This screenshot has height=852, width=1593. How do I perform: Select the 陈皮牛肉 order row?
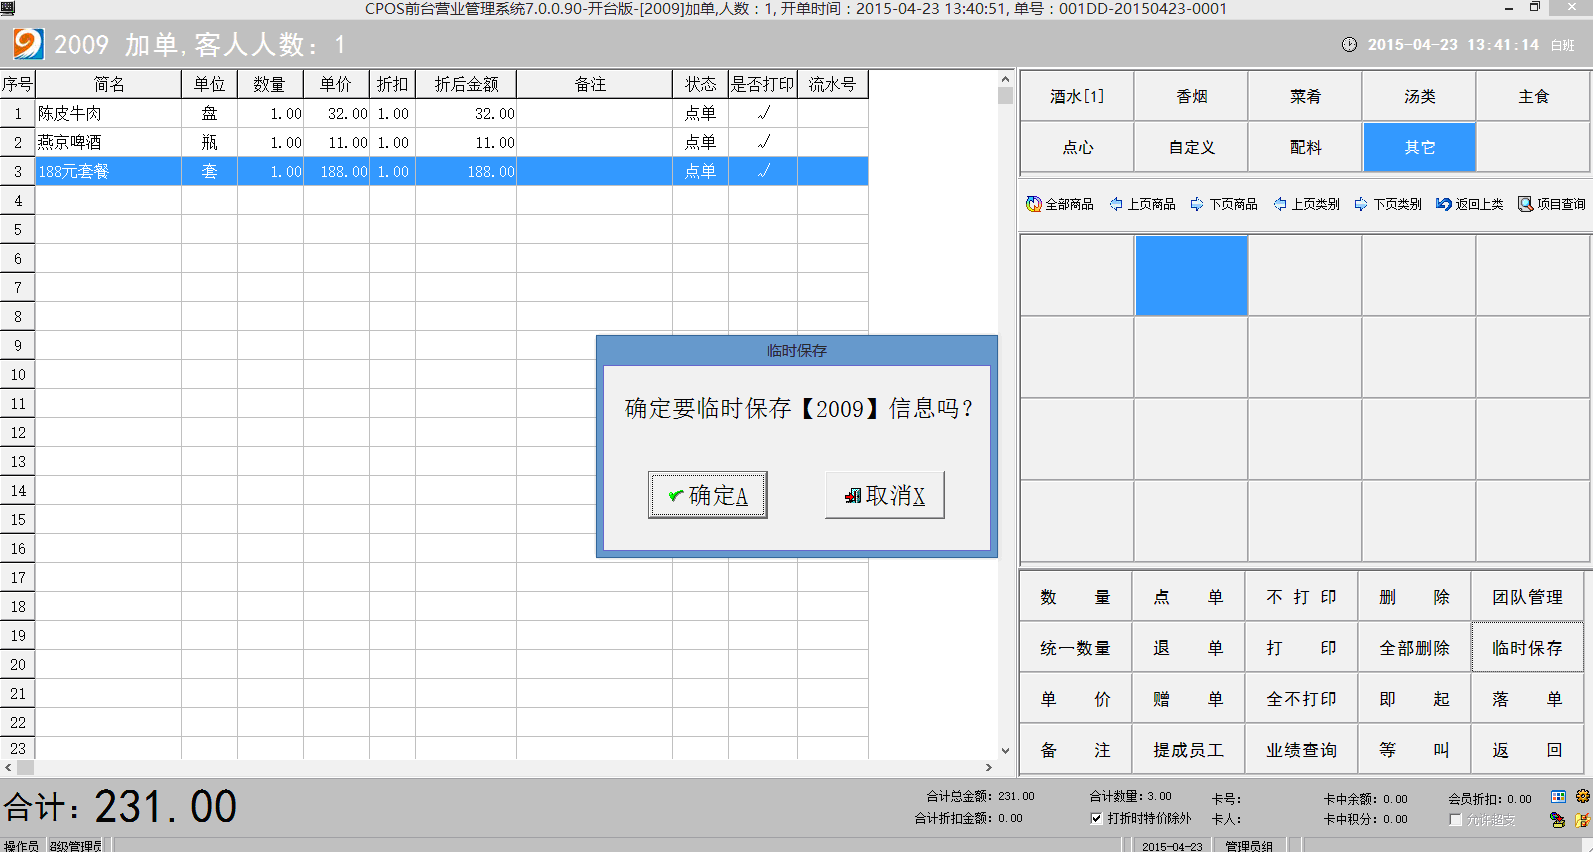(x=108, y=114)
